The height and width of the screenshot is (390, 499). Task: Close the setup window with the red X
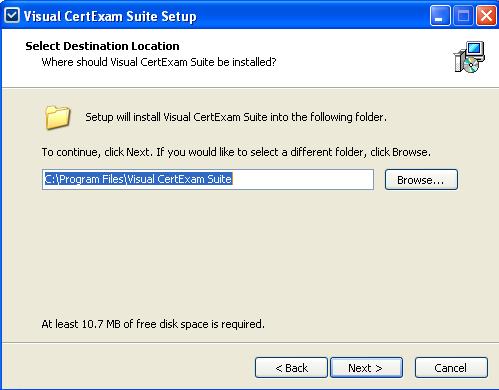pyautogui.click(x=486, y=15)
